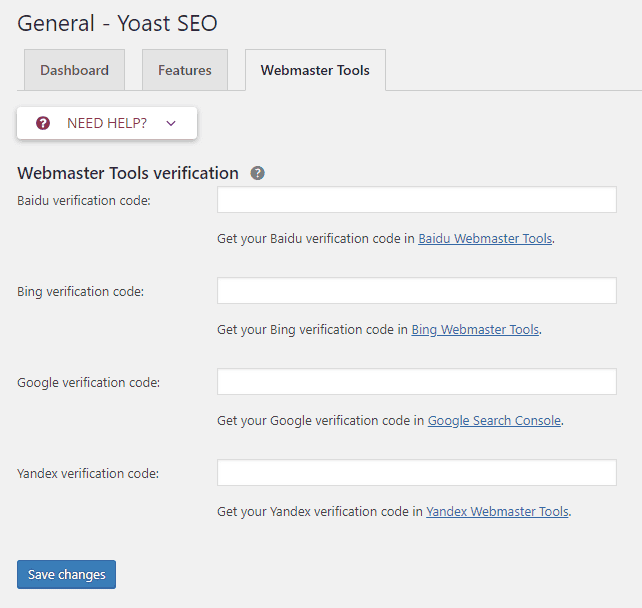Click the question mark icon in Need Help button
642x608 pixels.
(43, 123)
